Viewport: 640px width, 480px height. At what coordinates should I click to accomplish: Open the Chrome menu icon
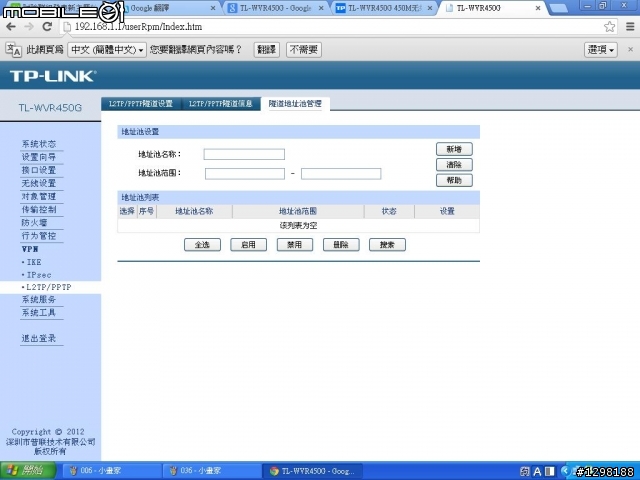(630, 27)
